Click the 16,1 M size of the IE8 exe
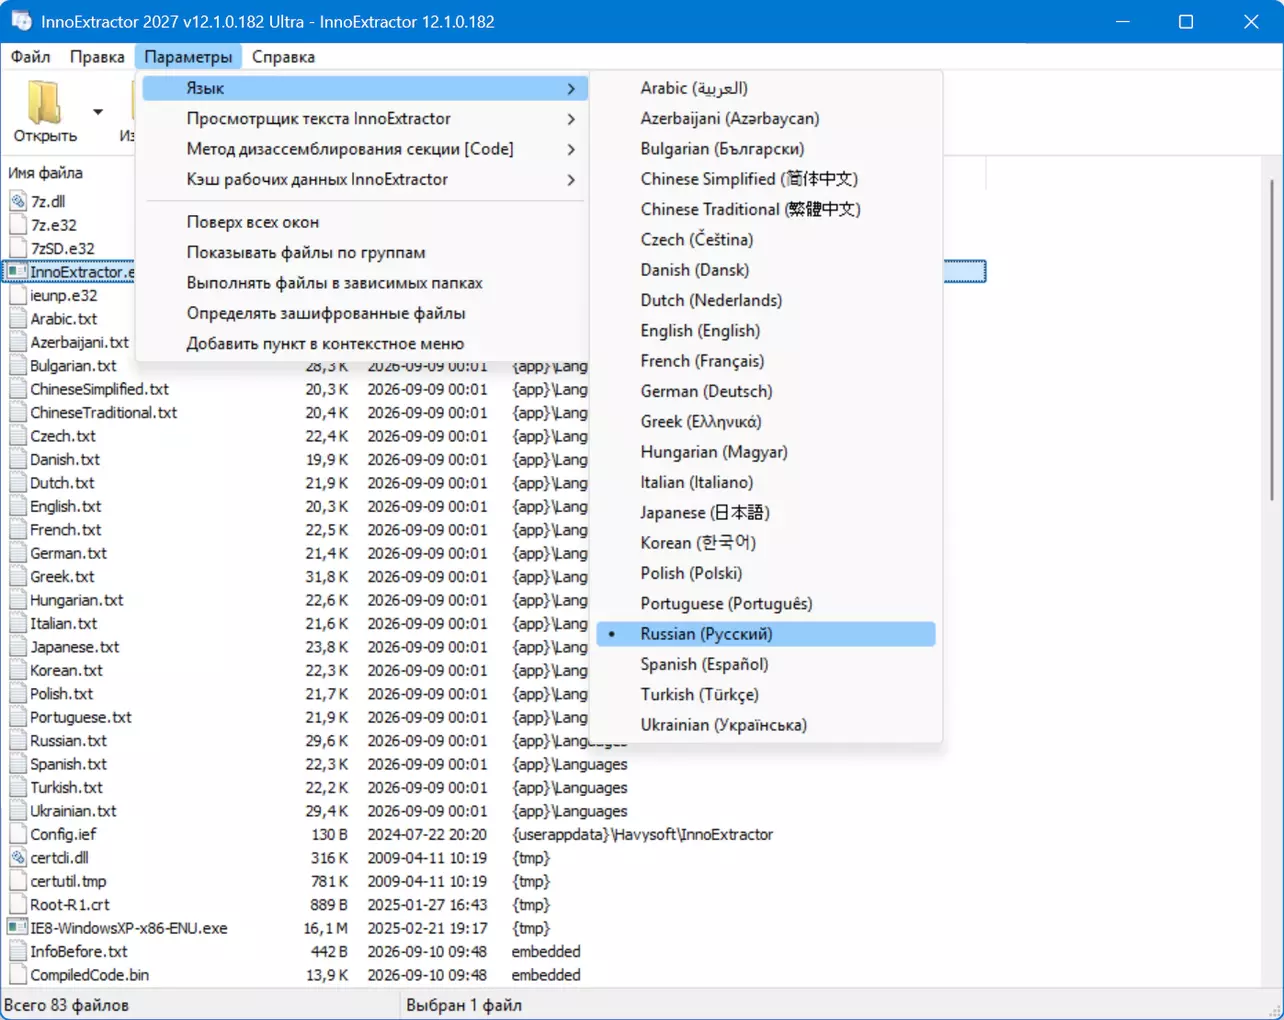The height and width of the screenshot is (1020, 1284). (x=326, y=928)
